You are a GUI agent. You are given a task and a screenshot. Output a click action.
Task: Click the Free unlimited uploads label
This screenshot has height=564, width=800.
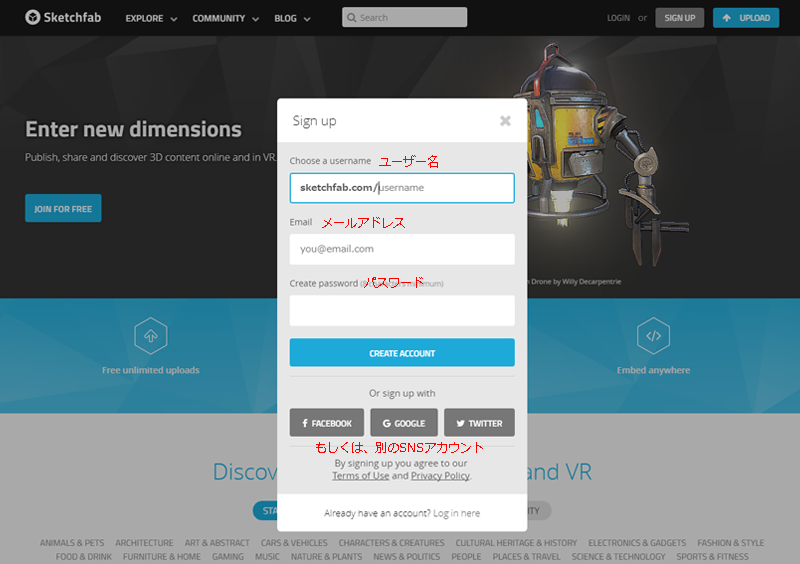click(x=151, y=370)
